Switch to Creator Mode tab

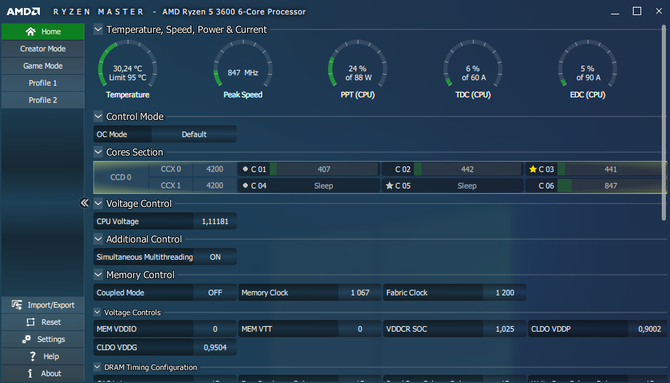(x=43, y=49)
